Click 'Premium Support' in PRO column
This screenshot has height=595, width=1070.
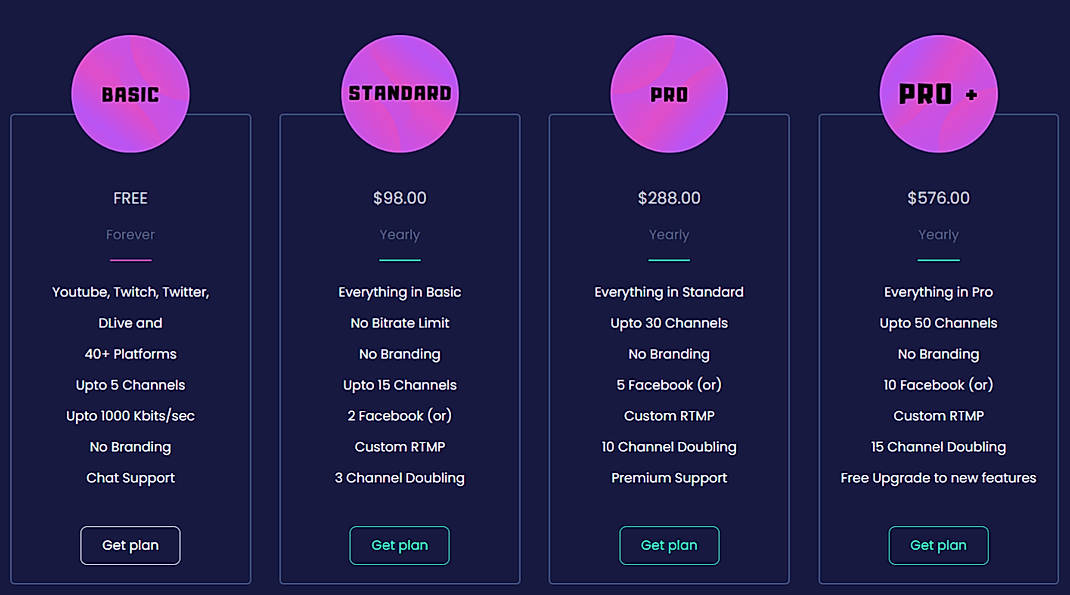pos(669,478)
